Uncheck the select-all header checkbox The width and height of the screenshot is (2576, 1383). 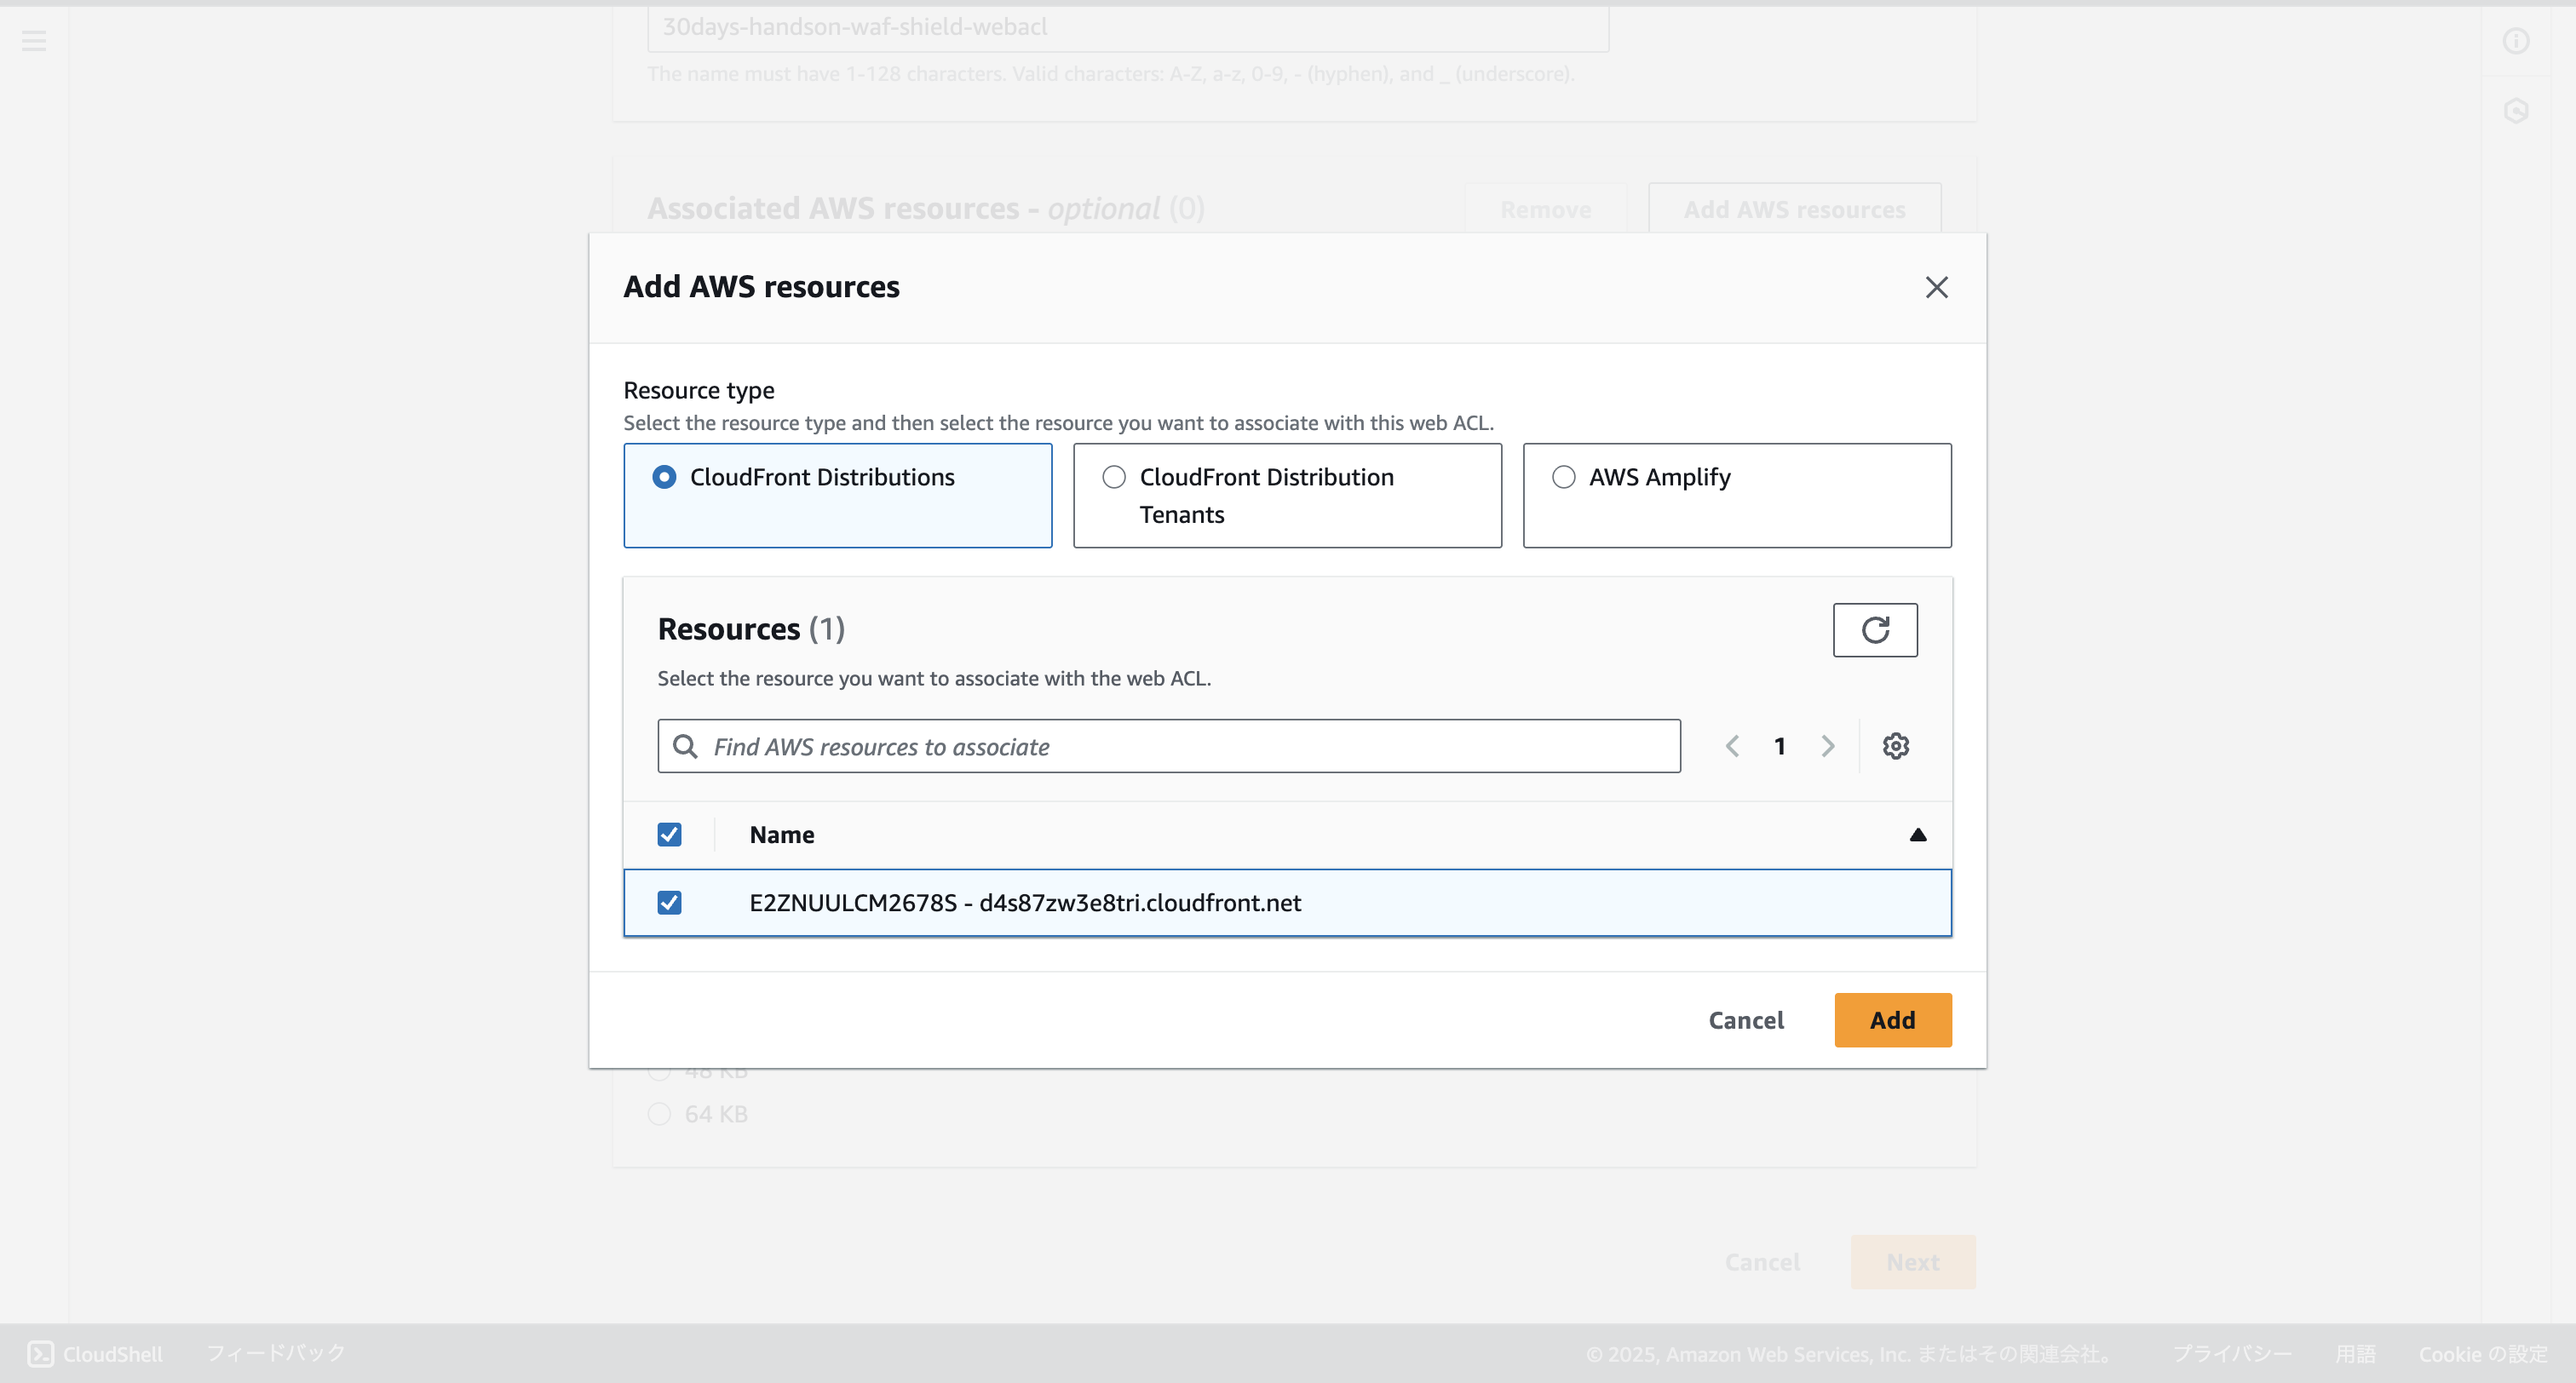(669, 835)
